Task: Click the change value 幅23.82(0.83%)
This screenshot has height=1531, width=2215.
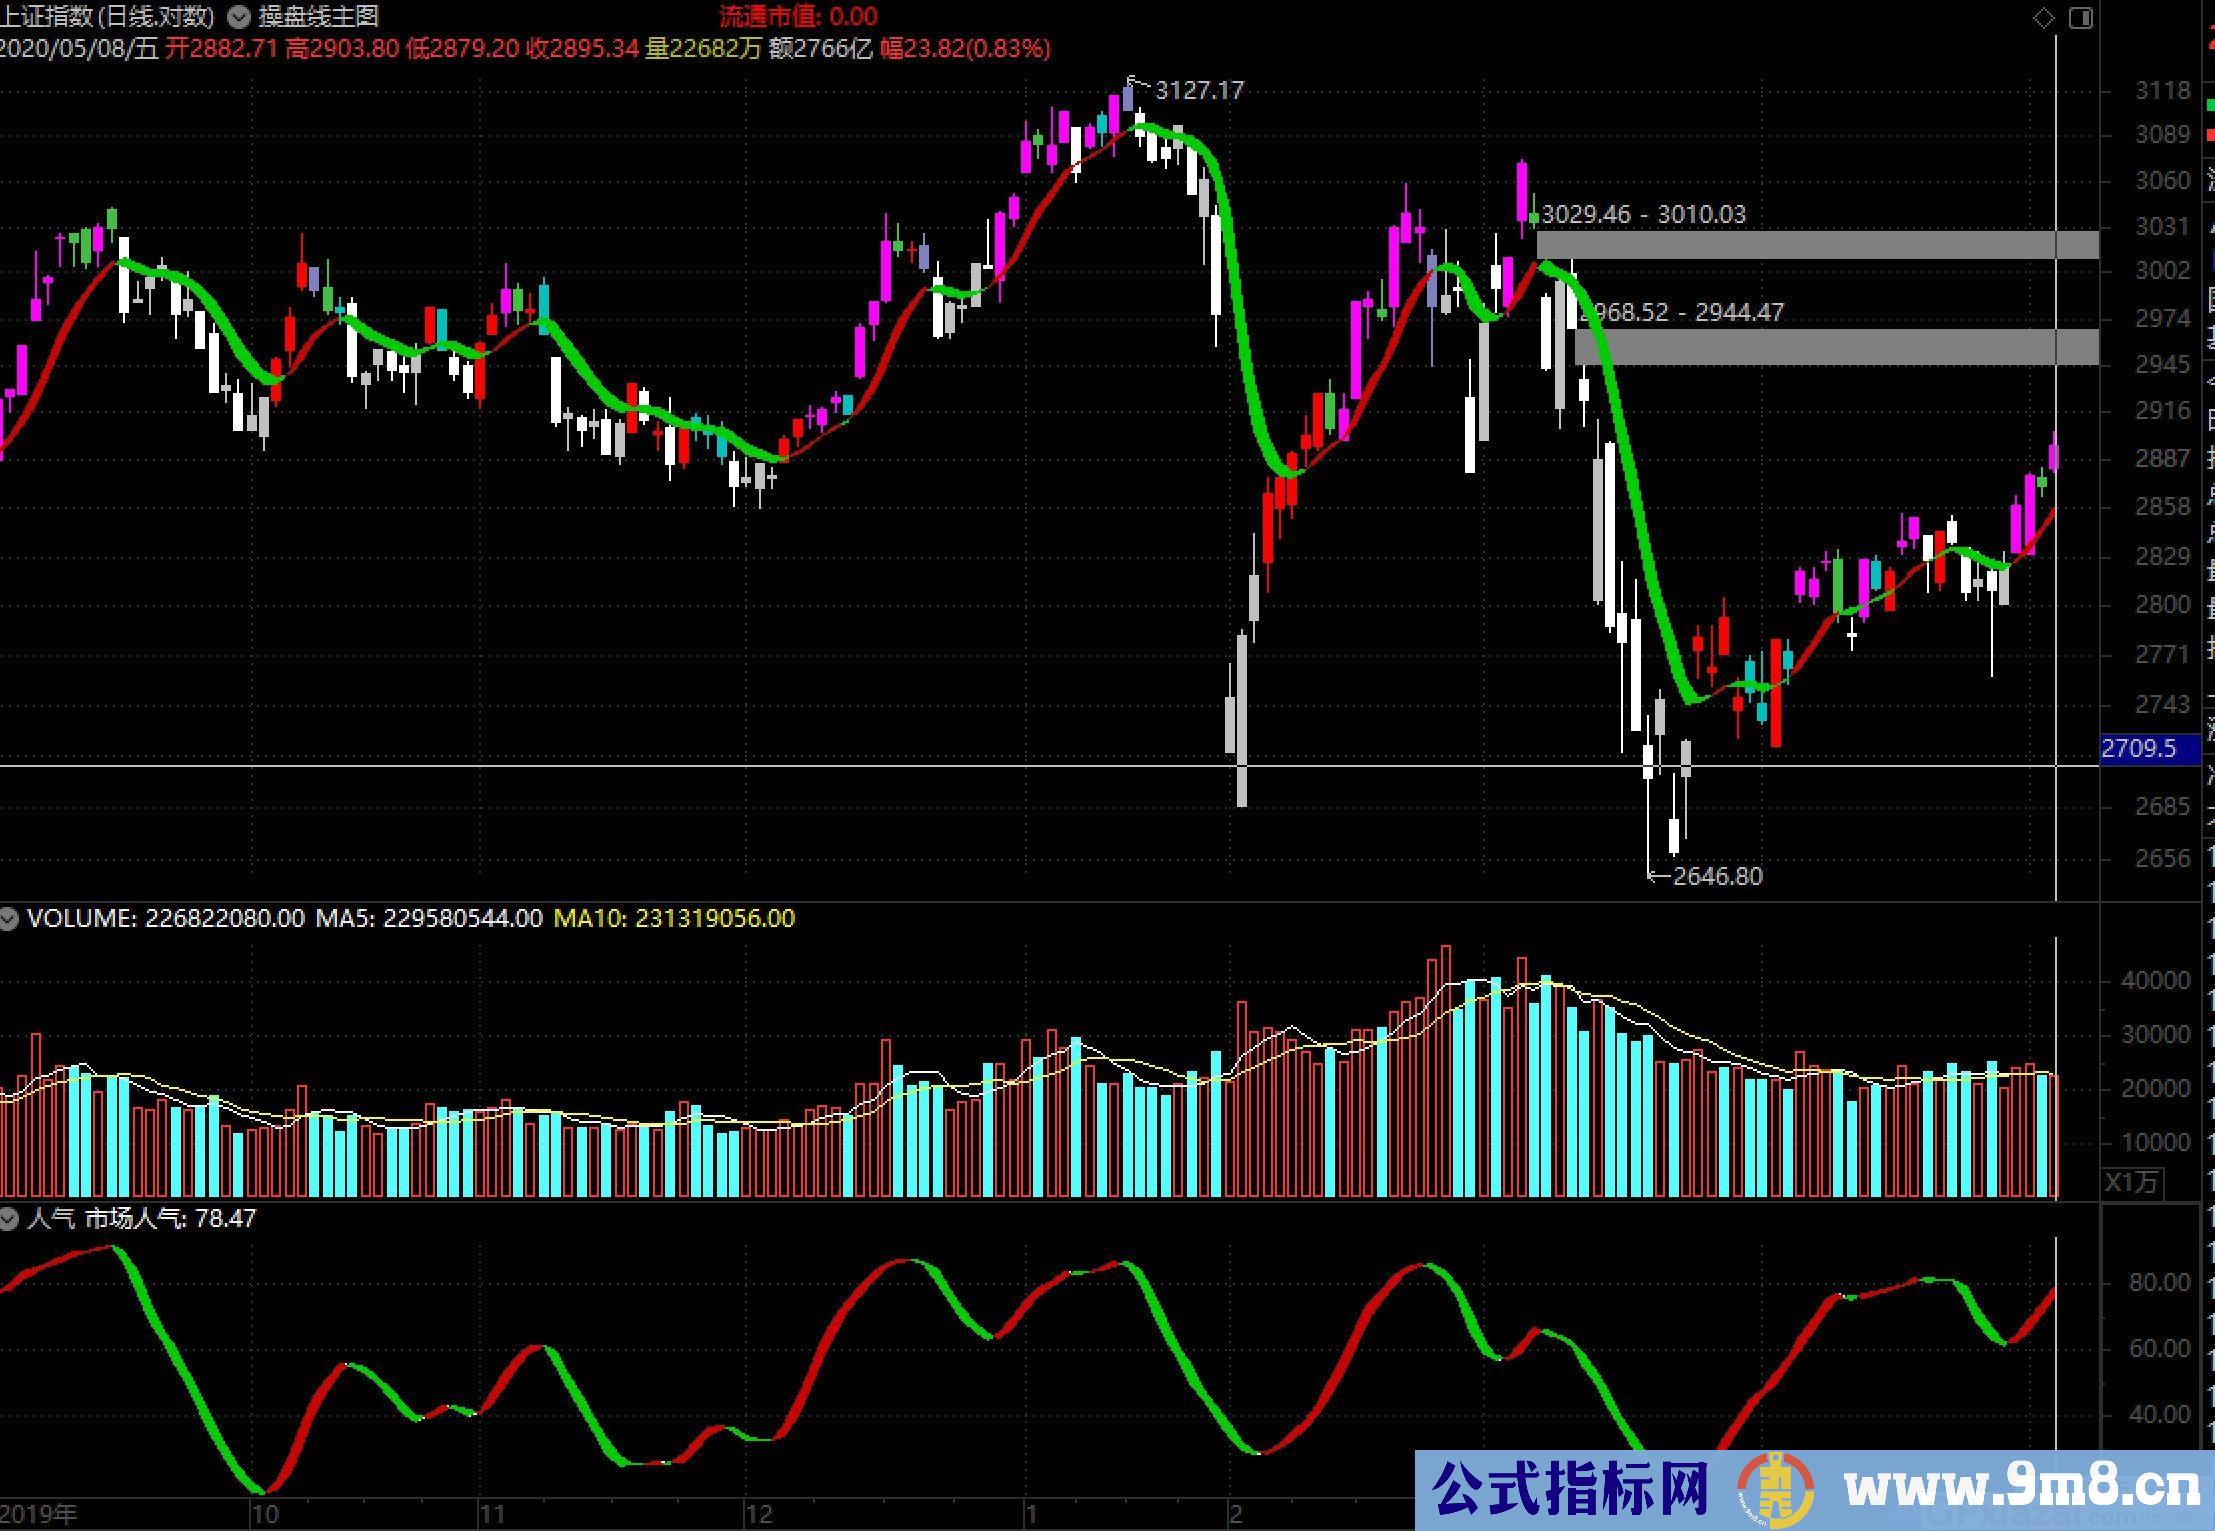Action: click(966, 48)
